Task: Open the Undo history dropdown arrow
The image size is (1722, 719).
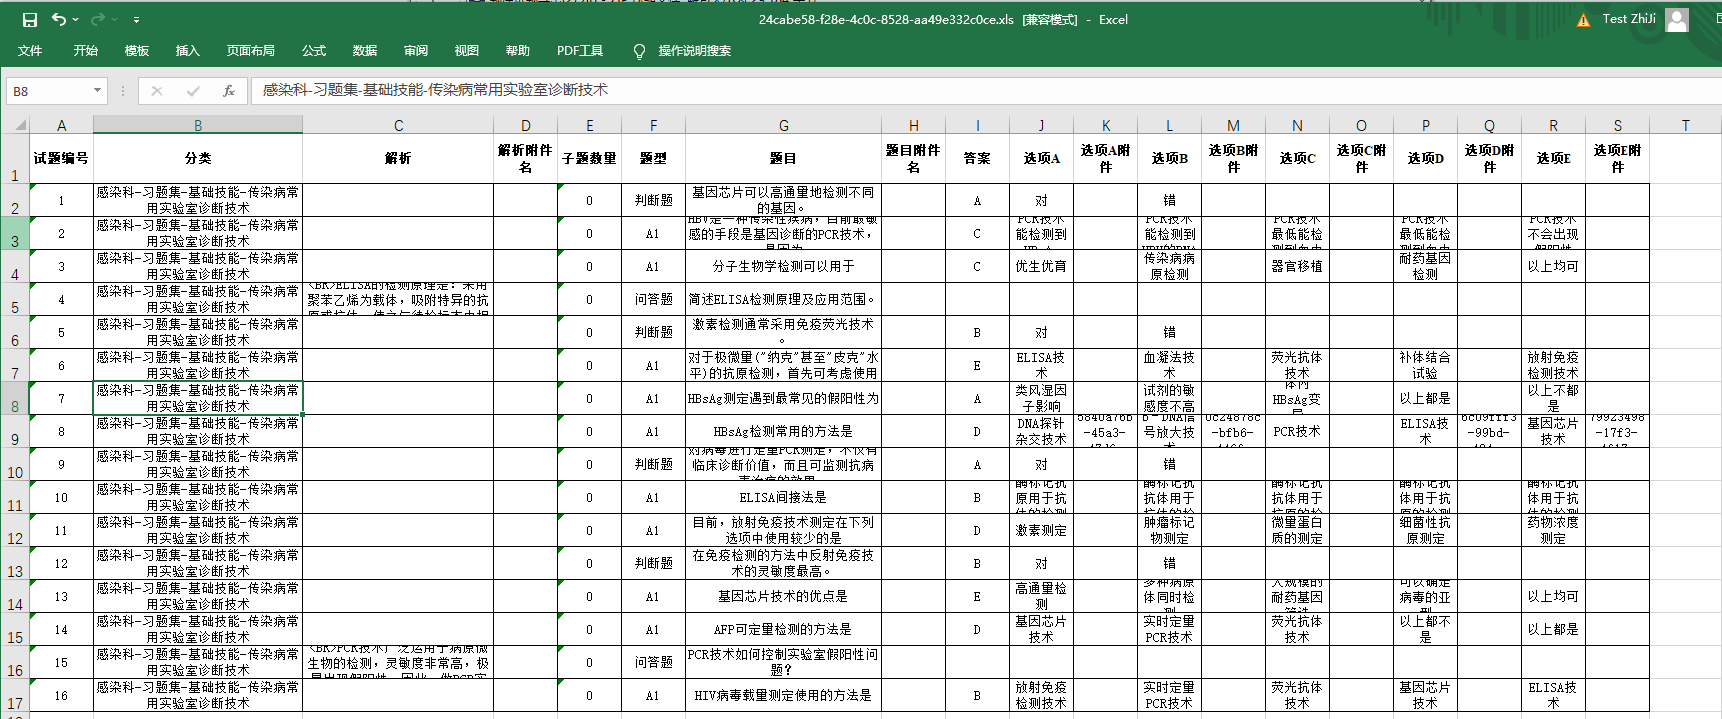Action: click(x=77, y=20)
